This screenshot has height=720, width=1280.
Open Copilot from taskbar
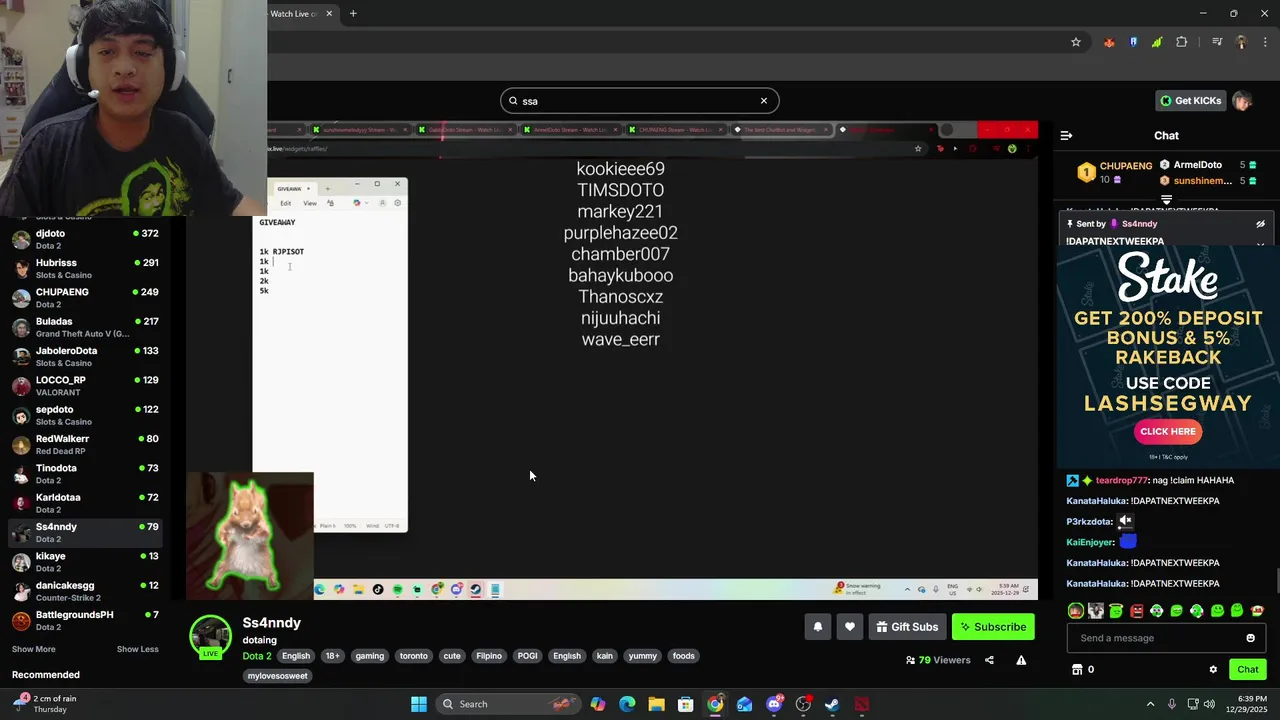pos(598,704)
